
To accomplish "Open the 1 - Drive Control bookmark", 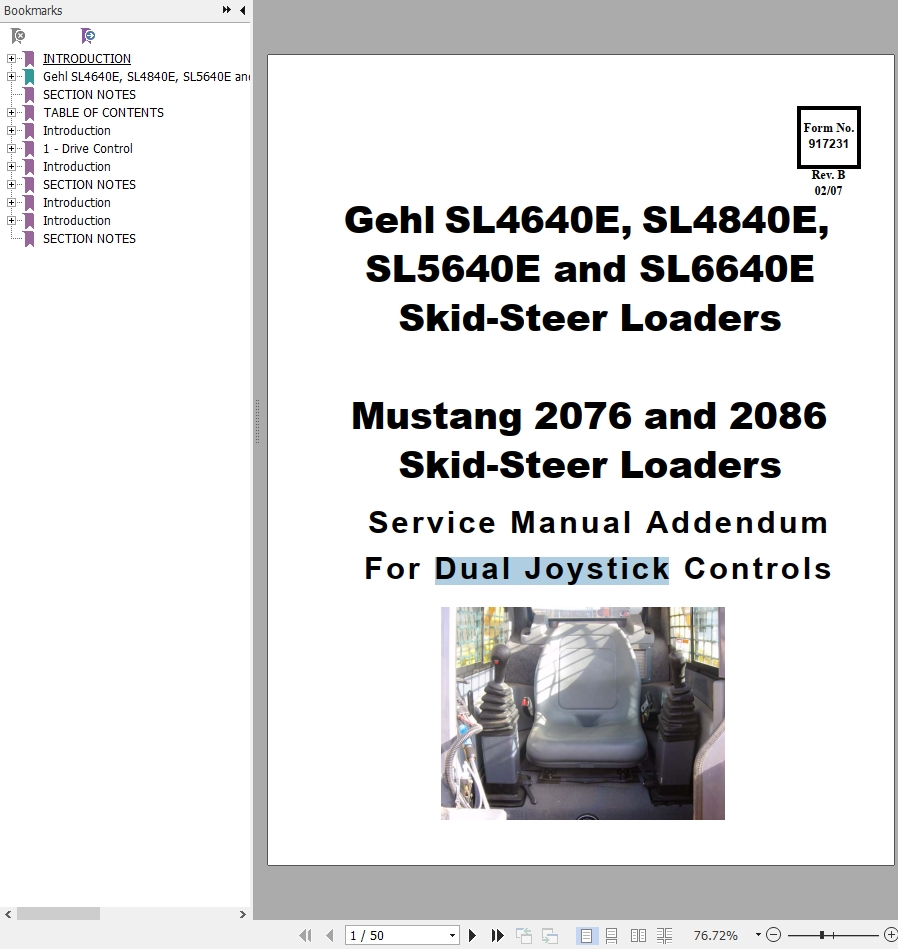I will (88, 149).
